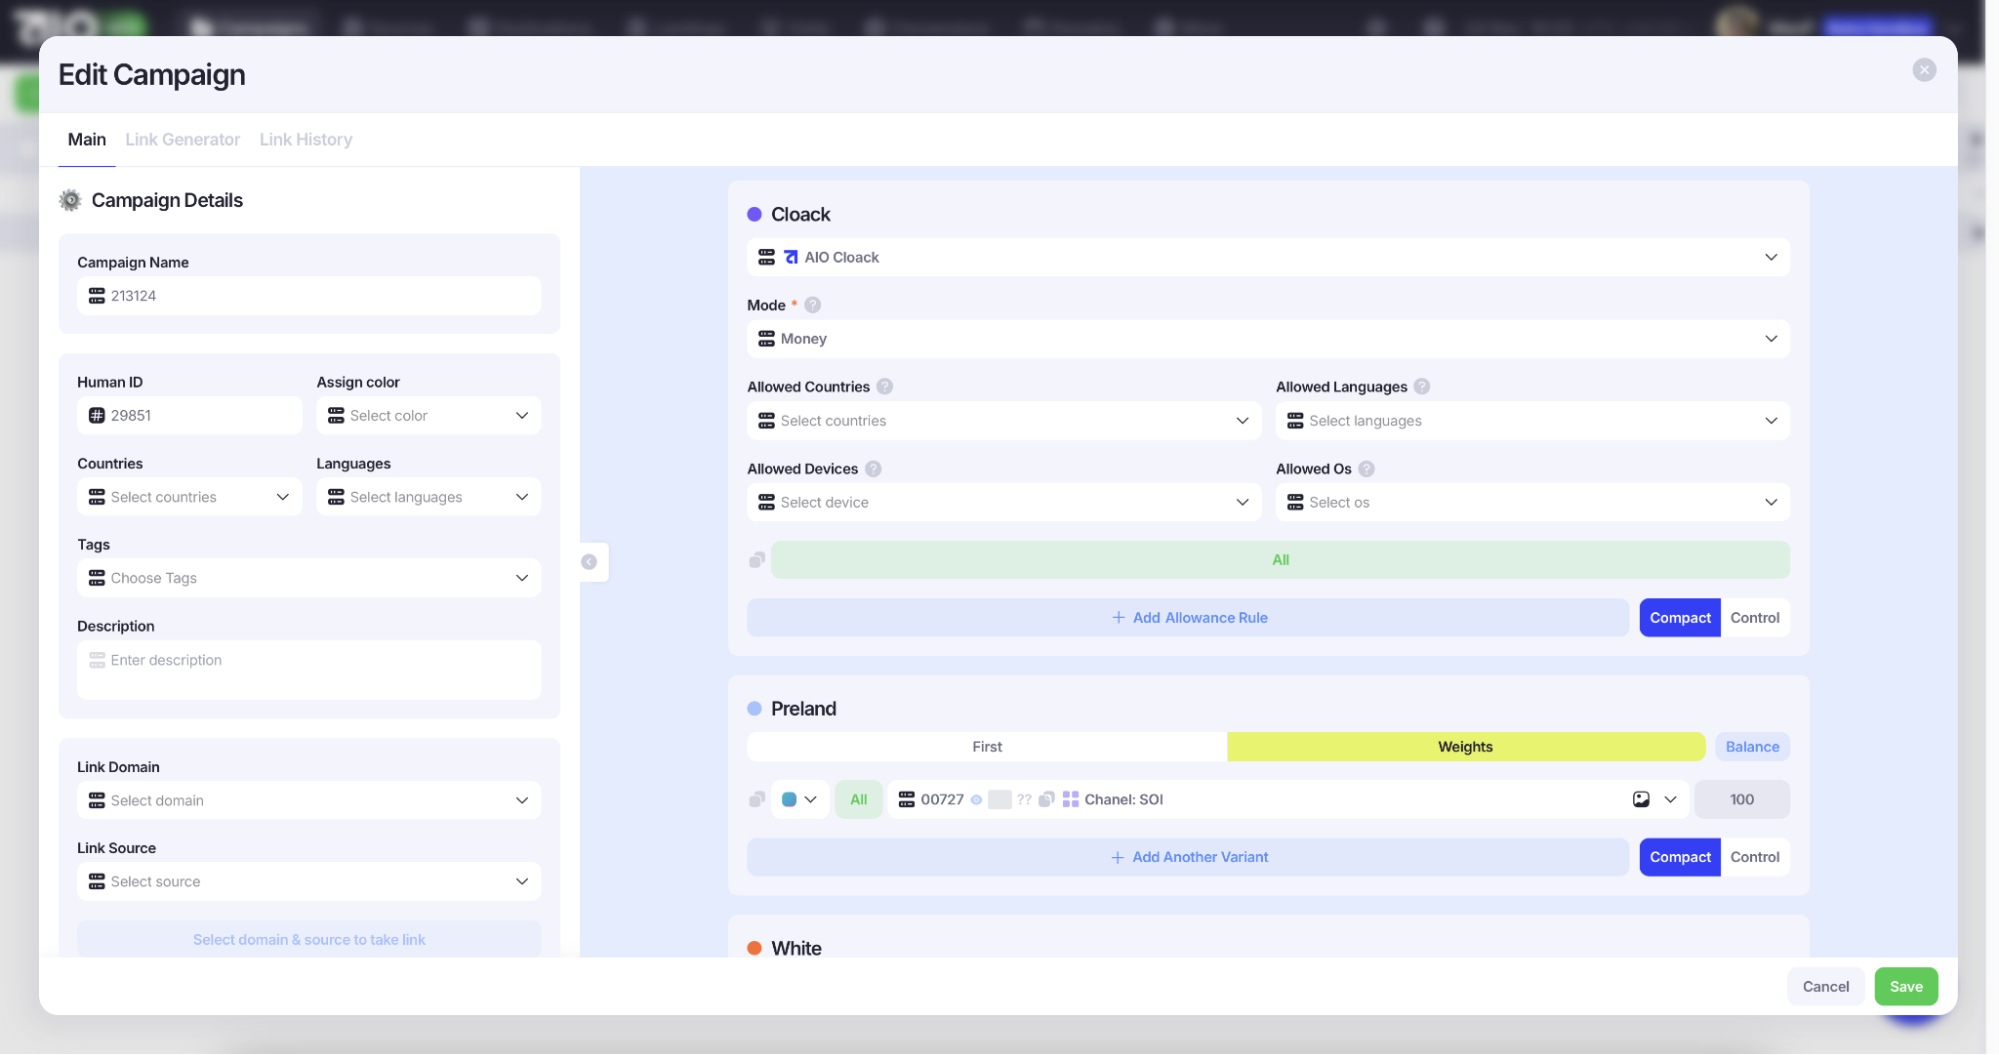Click the eye icon next to 00727
The image size is (1999, 1055).
[977, 800]
